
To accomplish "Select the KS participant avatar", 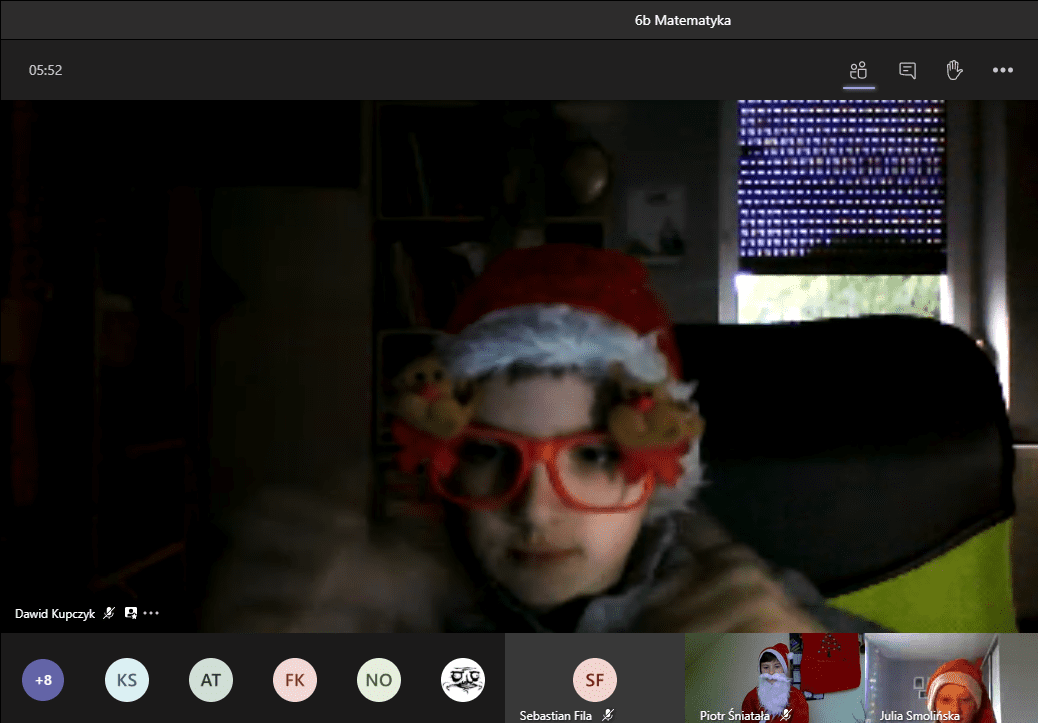I will 127,680.
